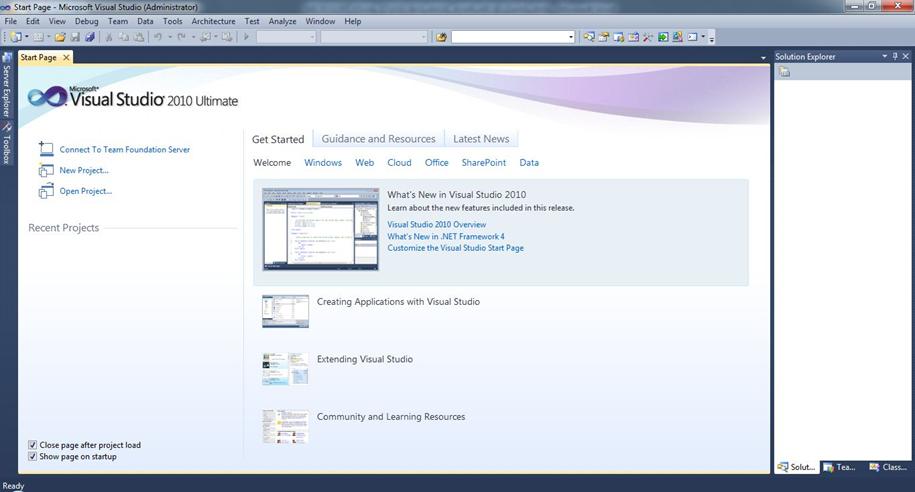This screenshot has width=915, height=492.
Task: Open the Server Explorer side tab
Action: click(x=6, y=85)
